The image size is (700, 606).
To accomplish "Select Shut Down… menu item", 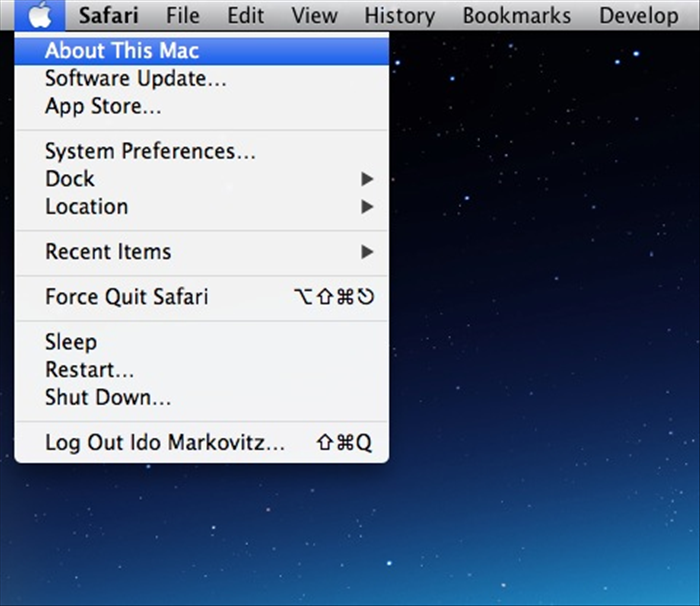I will pos(202,397).
